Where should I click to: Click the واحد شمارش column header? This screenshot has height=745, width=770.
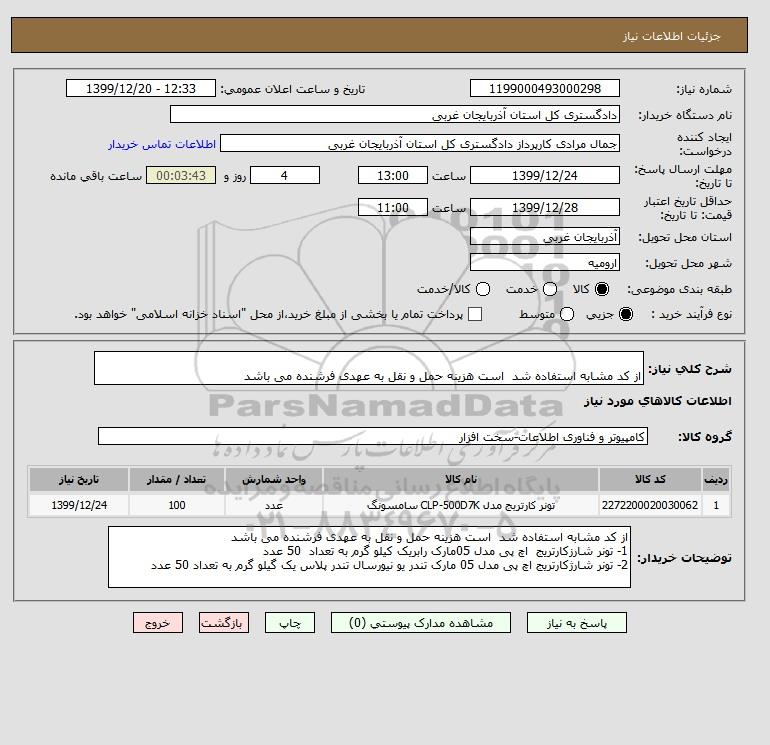tap(274, 479)
